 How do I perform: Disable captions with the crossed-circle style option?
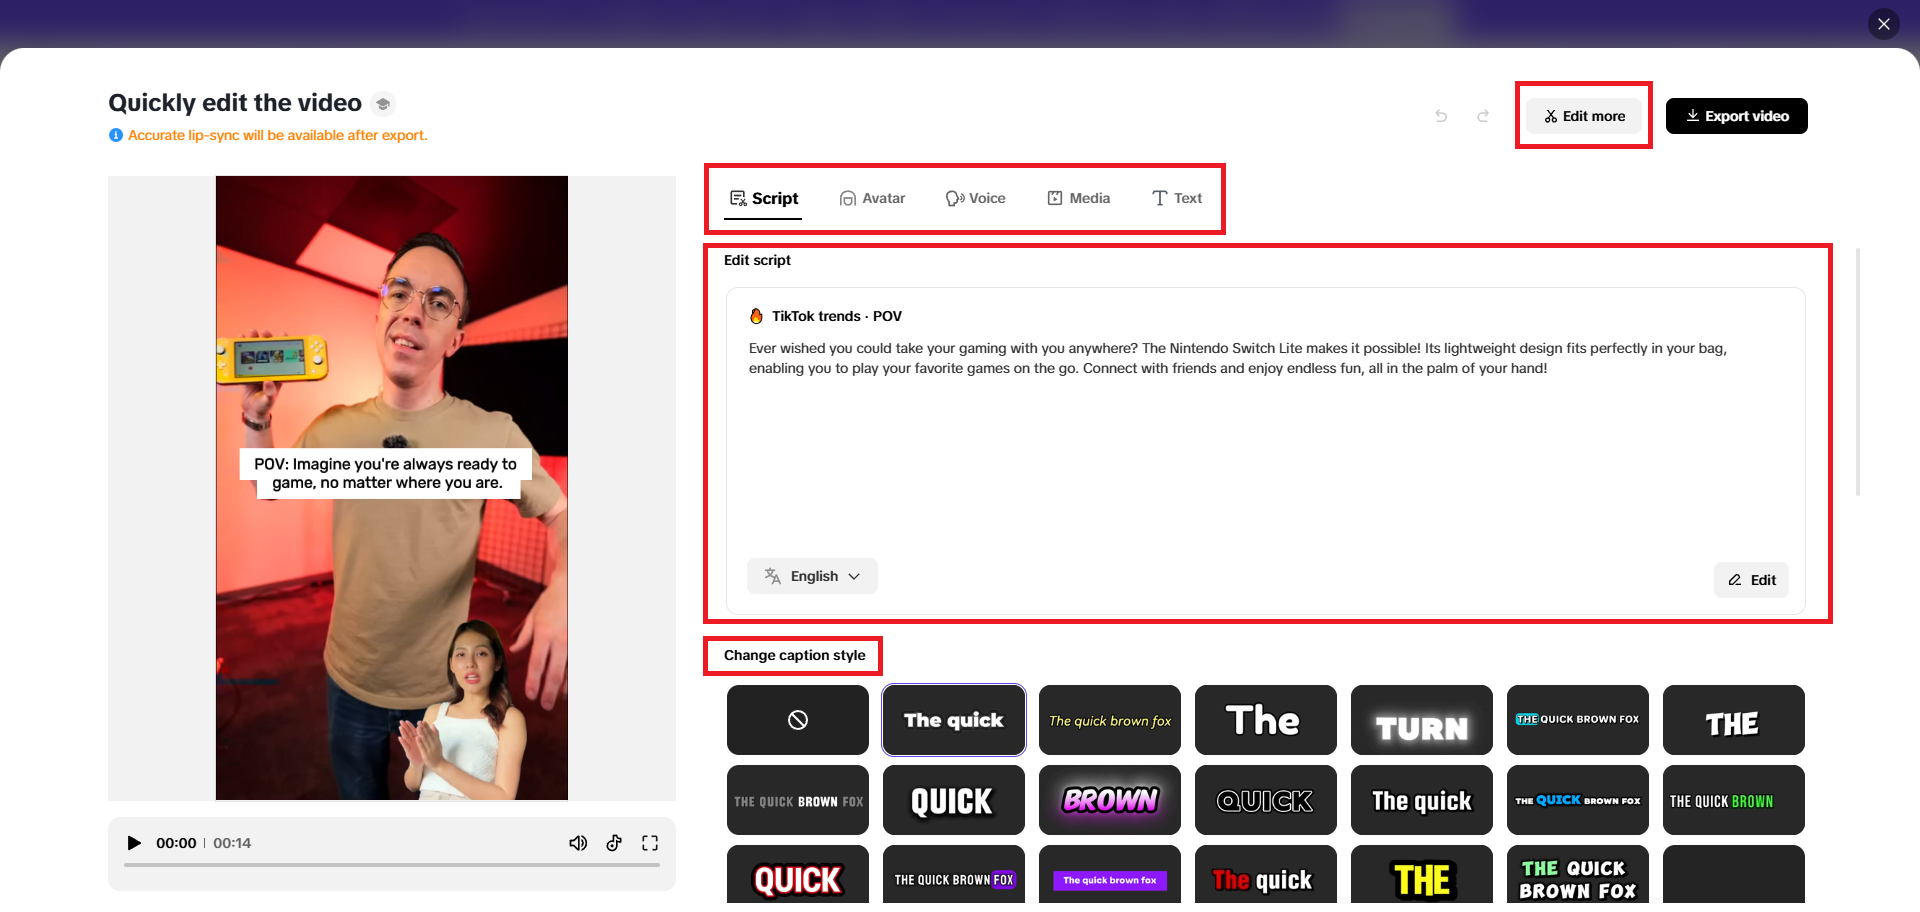(797, 719)
